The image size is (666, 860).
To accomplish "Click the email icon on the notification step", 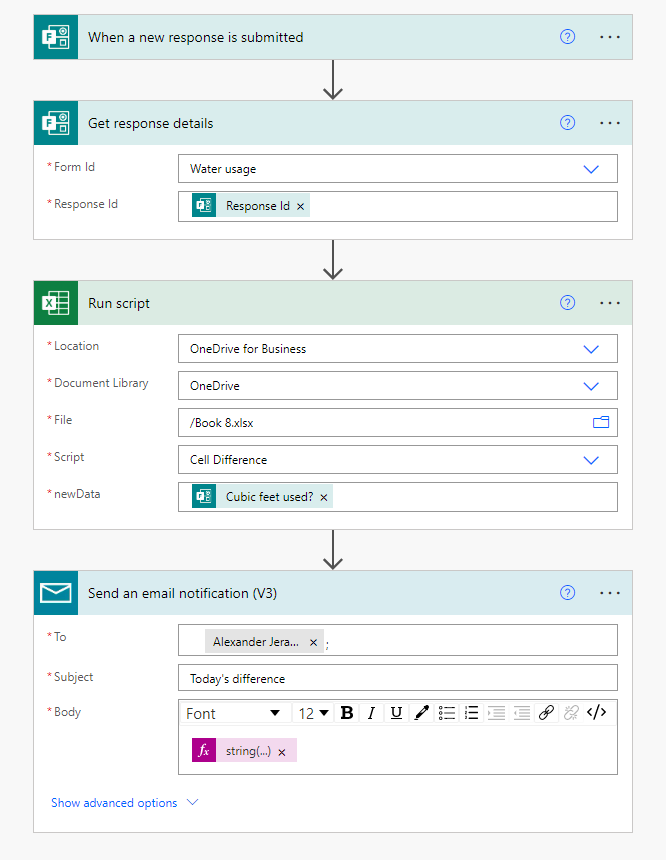I will click(x=55, y=592).
